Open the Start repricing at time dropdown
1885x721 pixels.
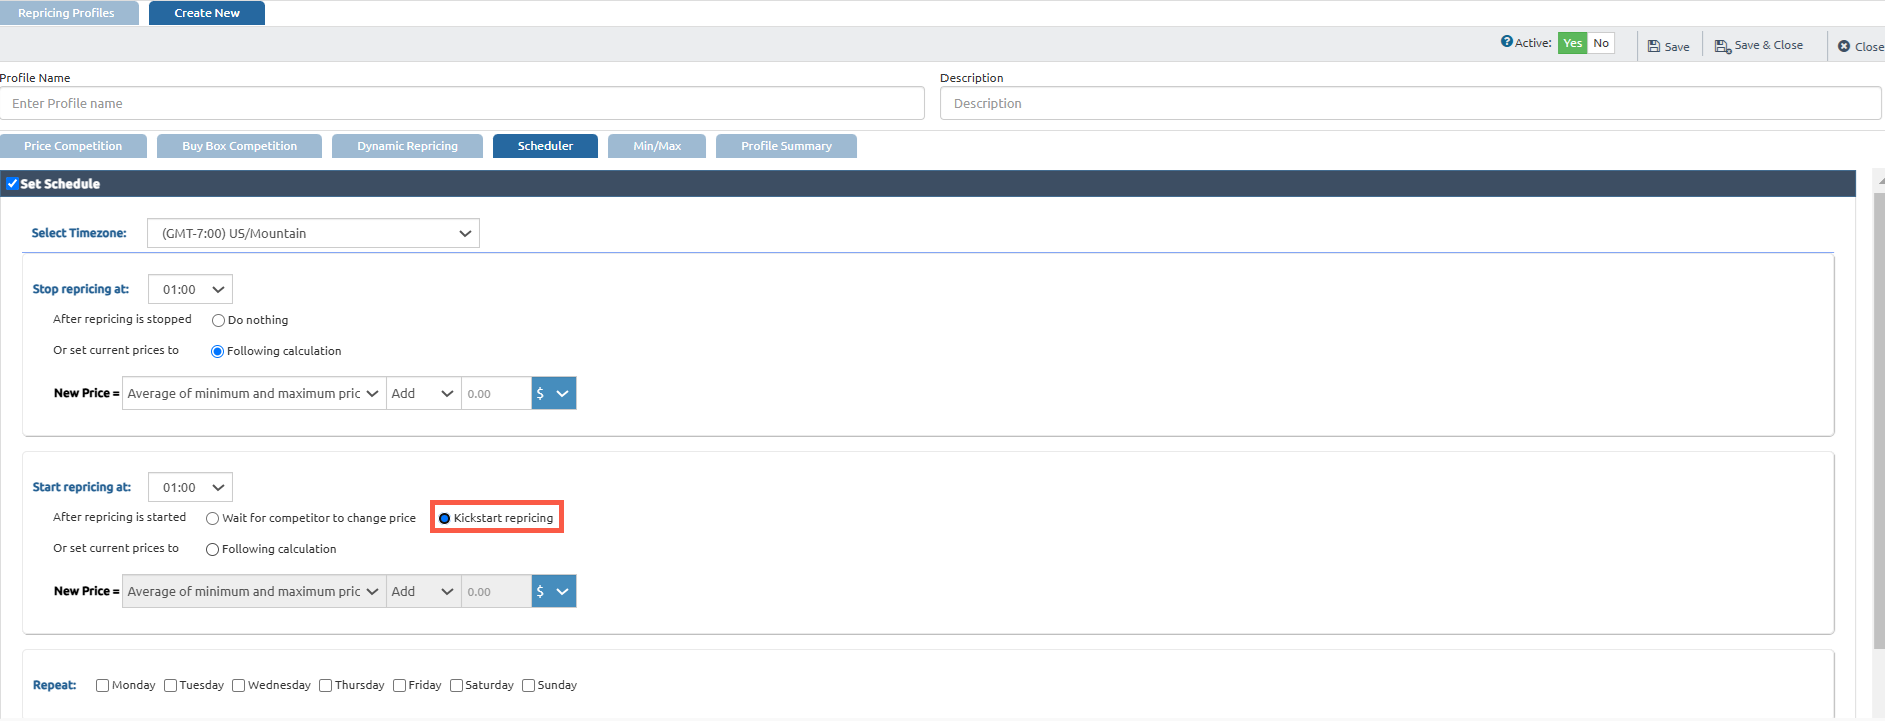pos(190,488)
